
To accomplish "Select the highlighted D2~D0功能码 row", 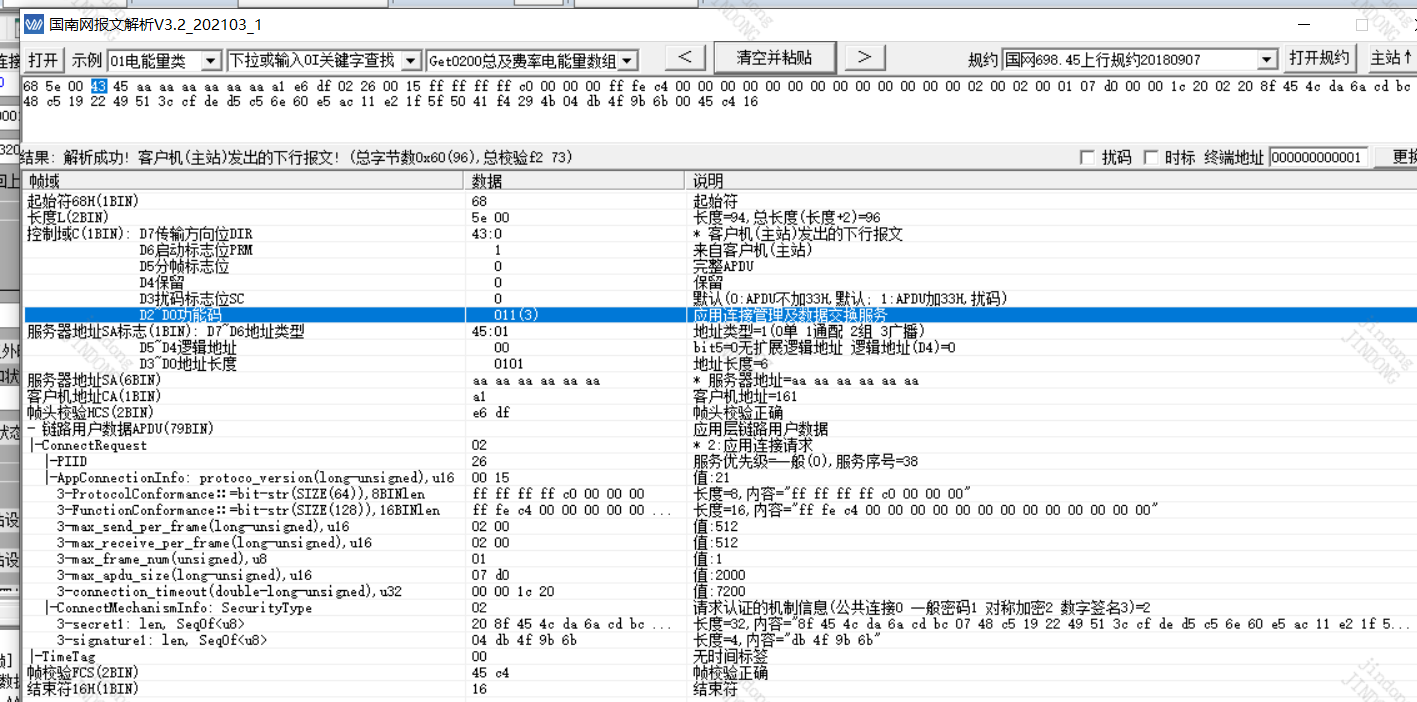I will (718, 315).
